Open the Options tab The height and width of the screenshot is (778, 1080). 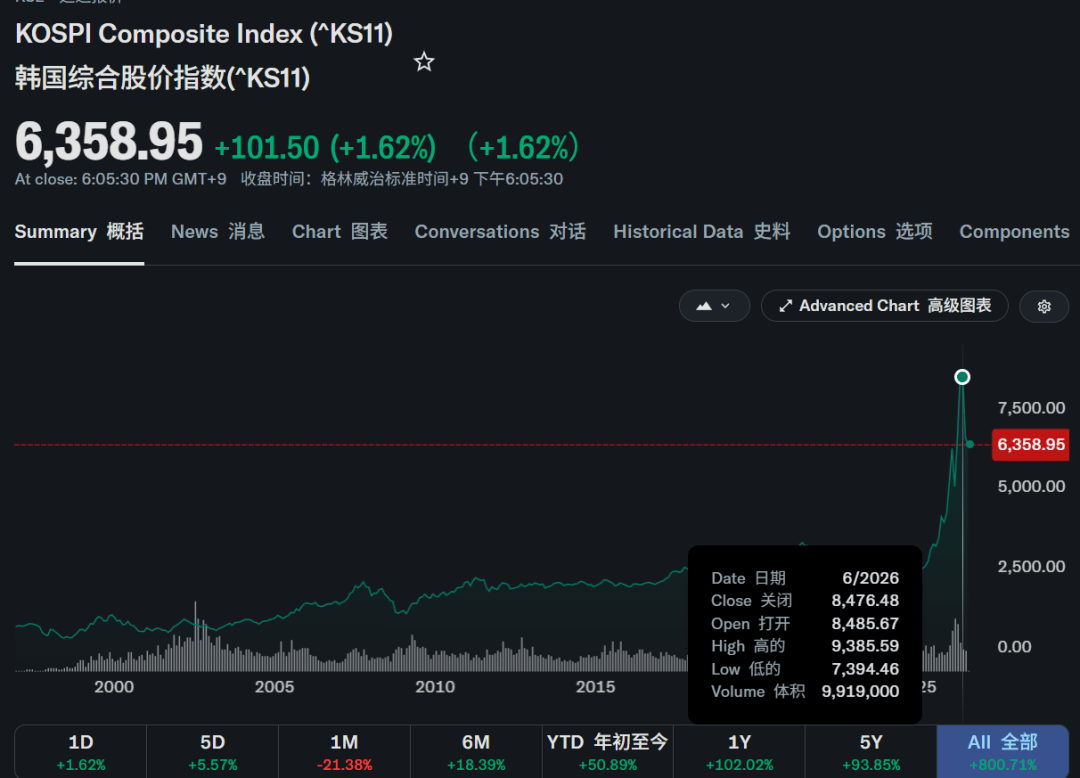pyautogui.click(x=875, y=232)
